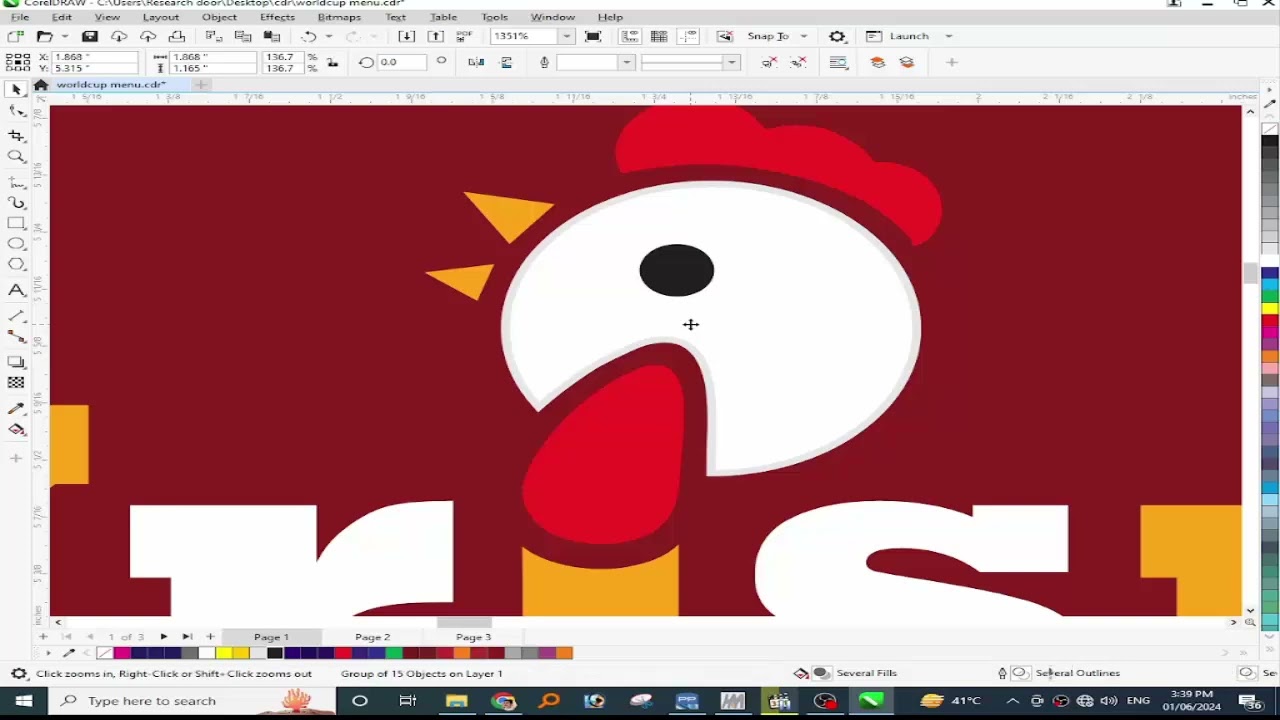Expand the Open recent arrow
The height and width of the screenshot is (720, 1280).
[65, 36]
